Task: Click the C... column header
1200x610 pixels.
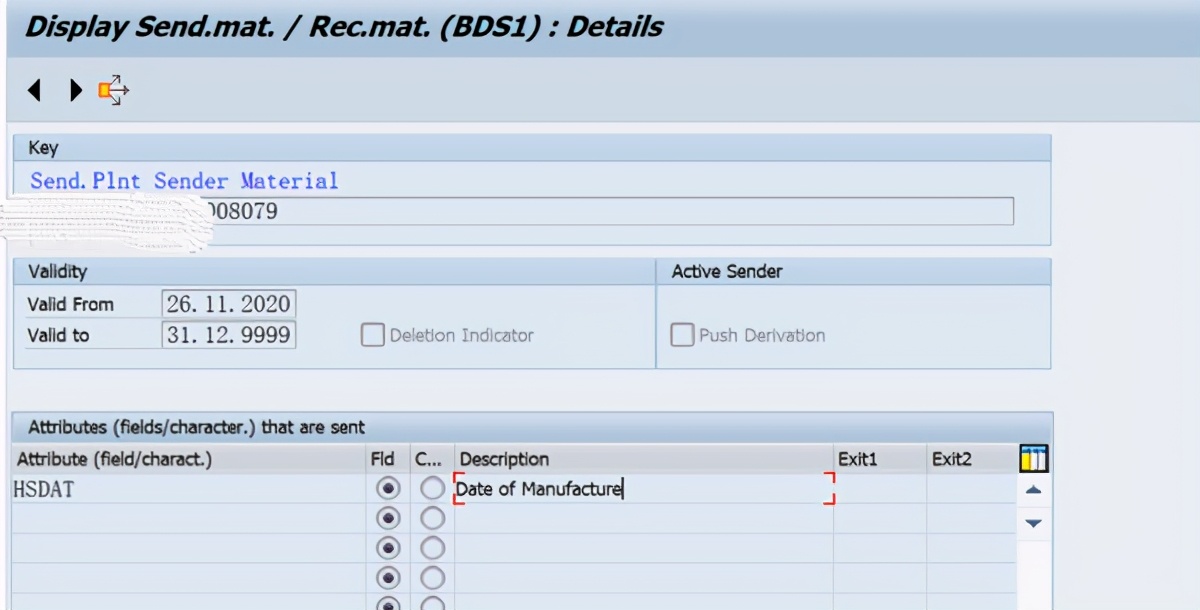Action: tap(432, 459)
